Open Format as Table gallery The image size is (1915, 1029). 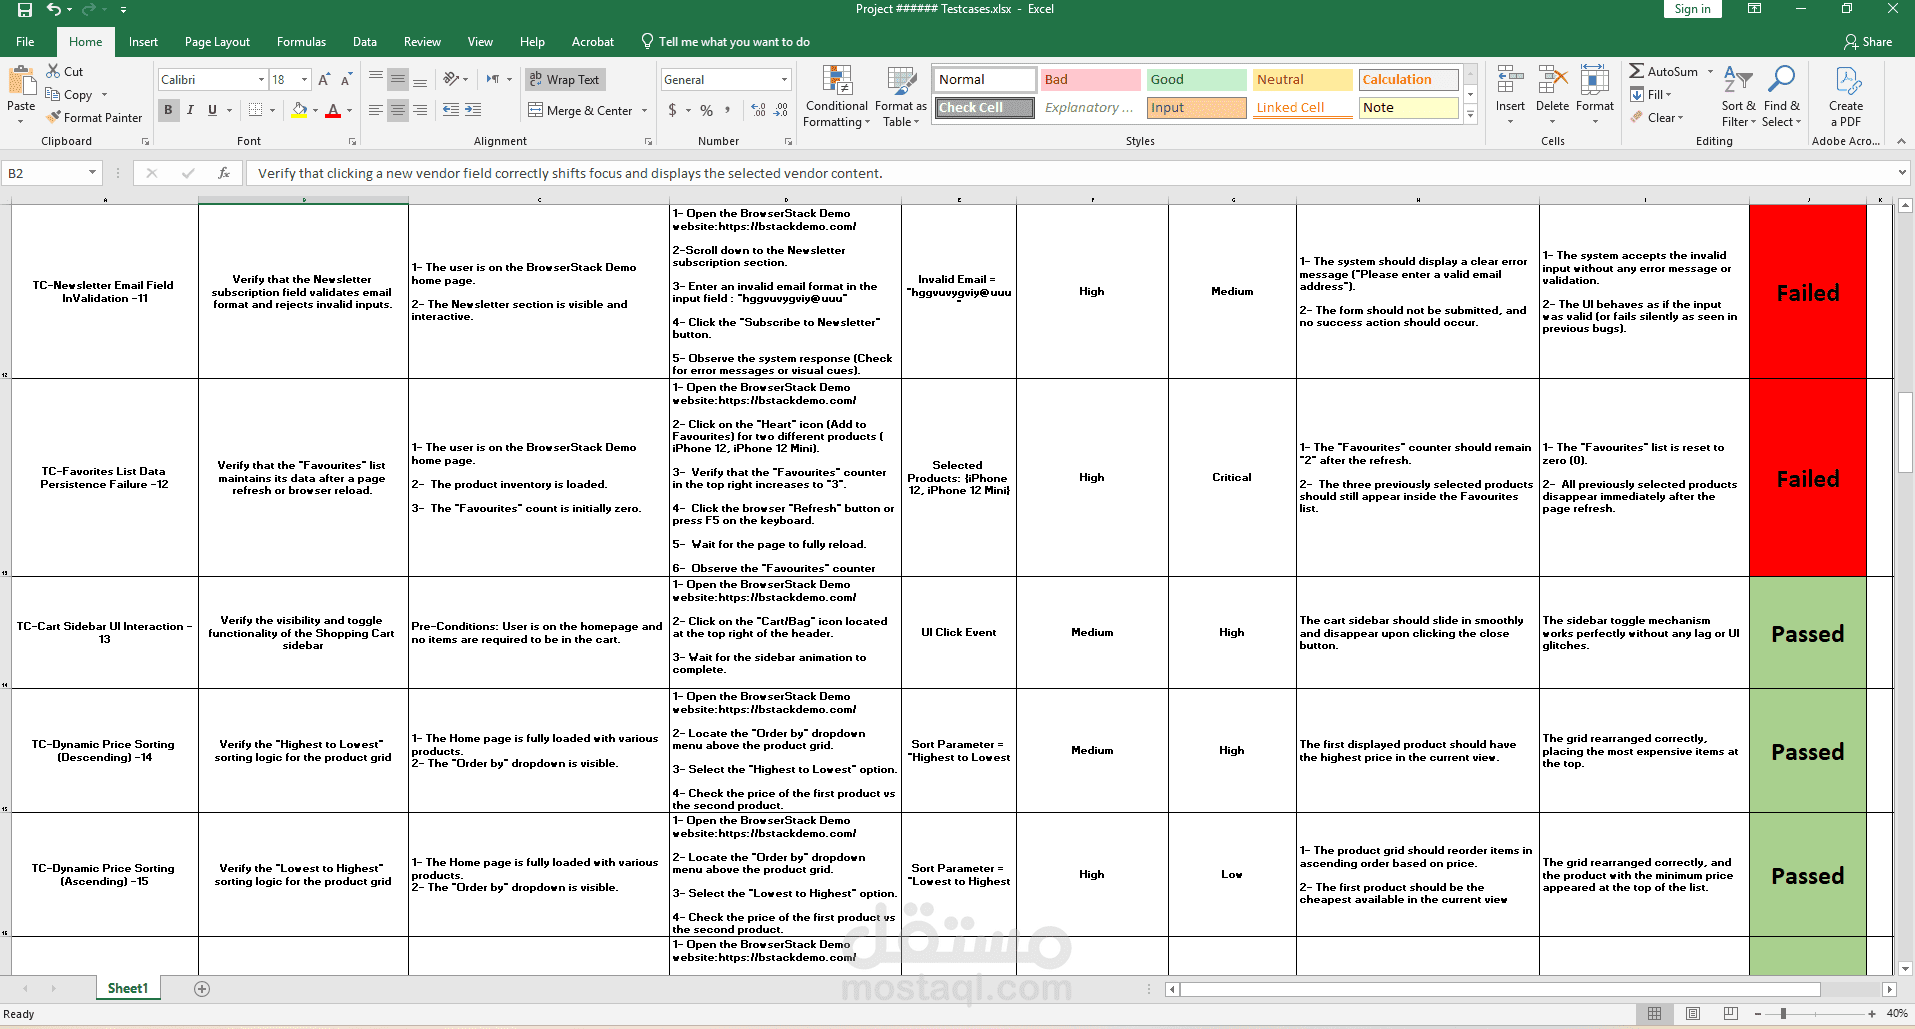coord(901,97)
